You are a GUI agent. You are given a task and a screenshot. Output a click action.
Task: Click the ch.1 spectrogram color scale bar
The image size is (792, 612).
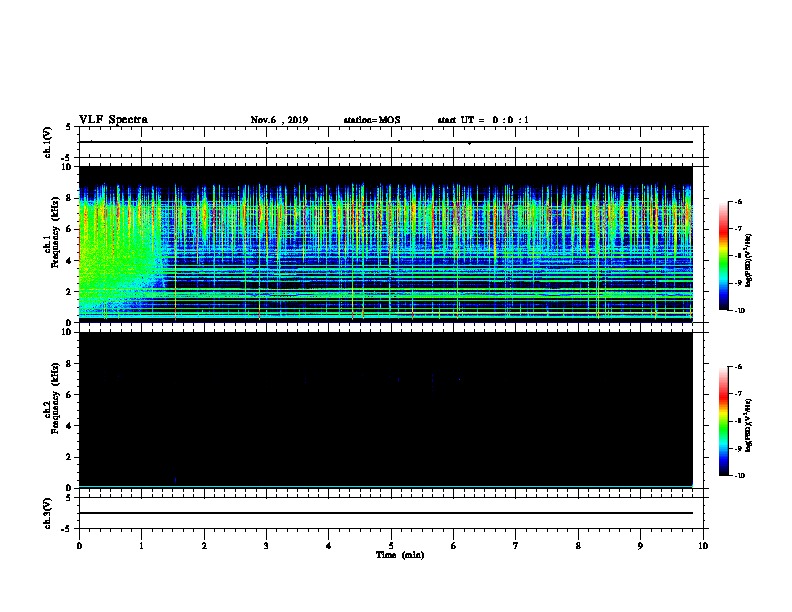point(724,256)
